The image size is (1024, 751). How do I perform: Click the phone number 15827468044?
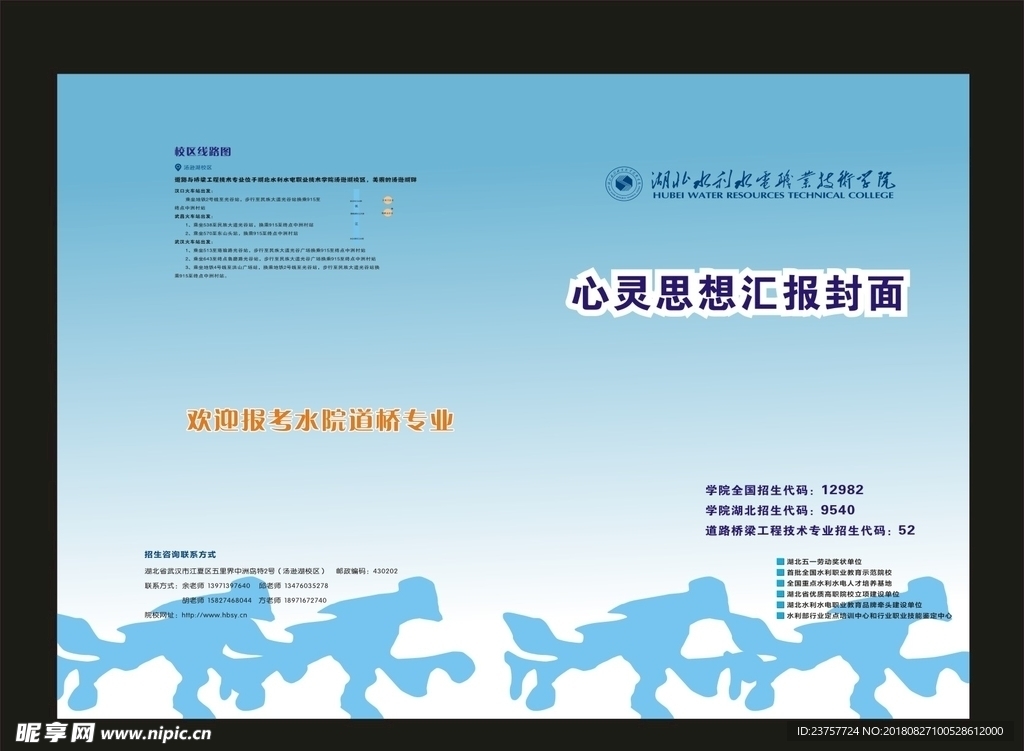coord(230,600)
